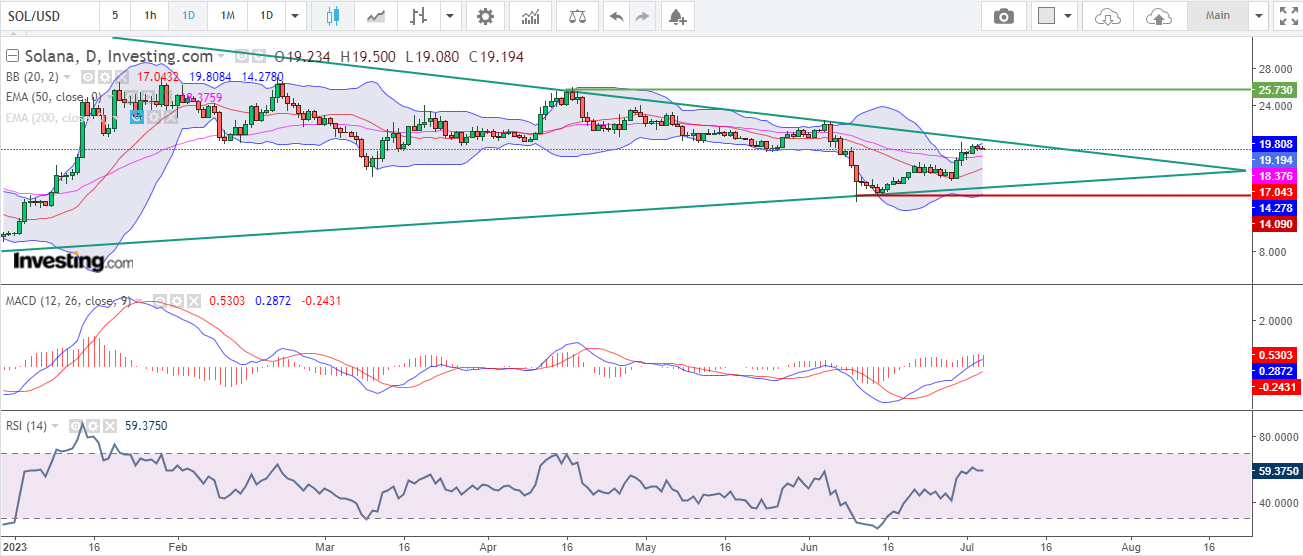Click the MACD (12, 26, close, 9) label
1303x556 pixels.
(68, 301)
